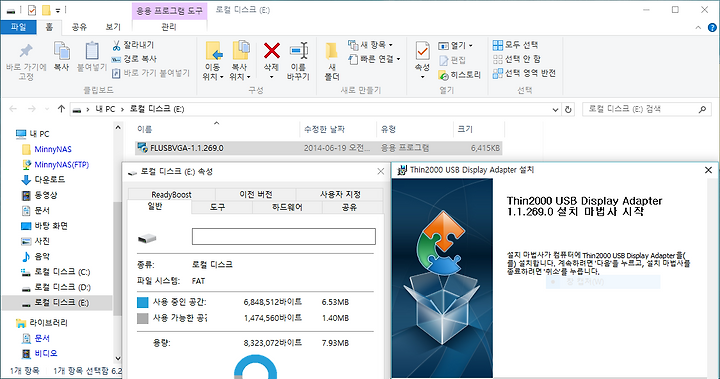The image size is (720, 379).
Task: Collapse the ribbon with chevron
Action: tap(698, 28)
